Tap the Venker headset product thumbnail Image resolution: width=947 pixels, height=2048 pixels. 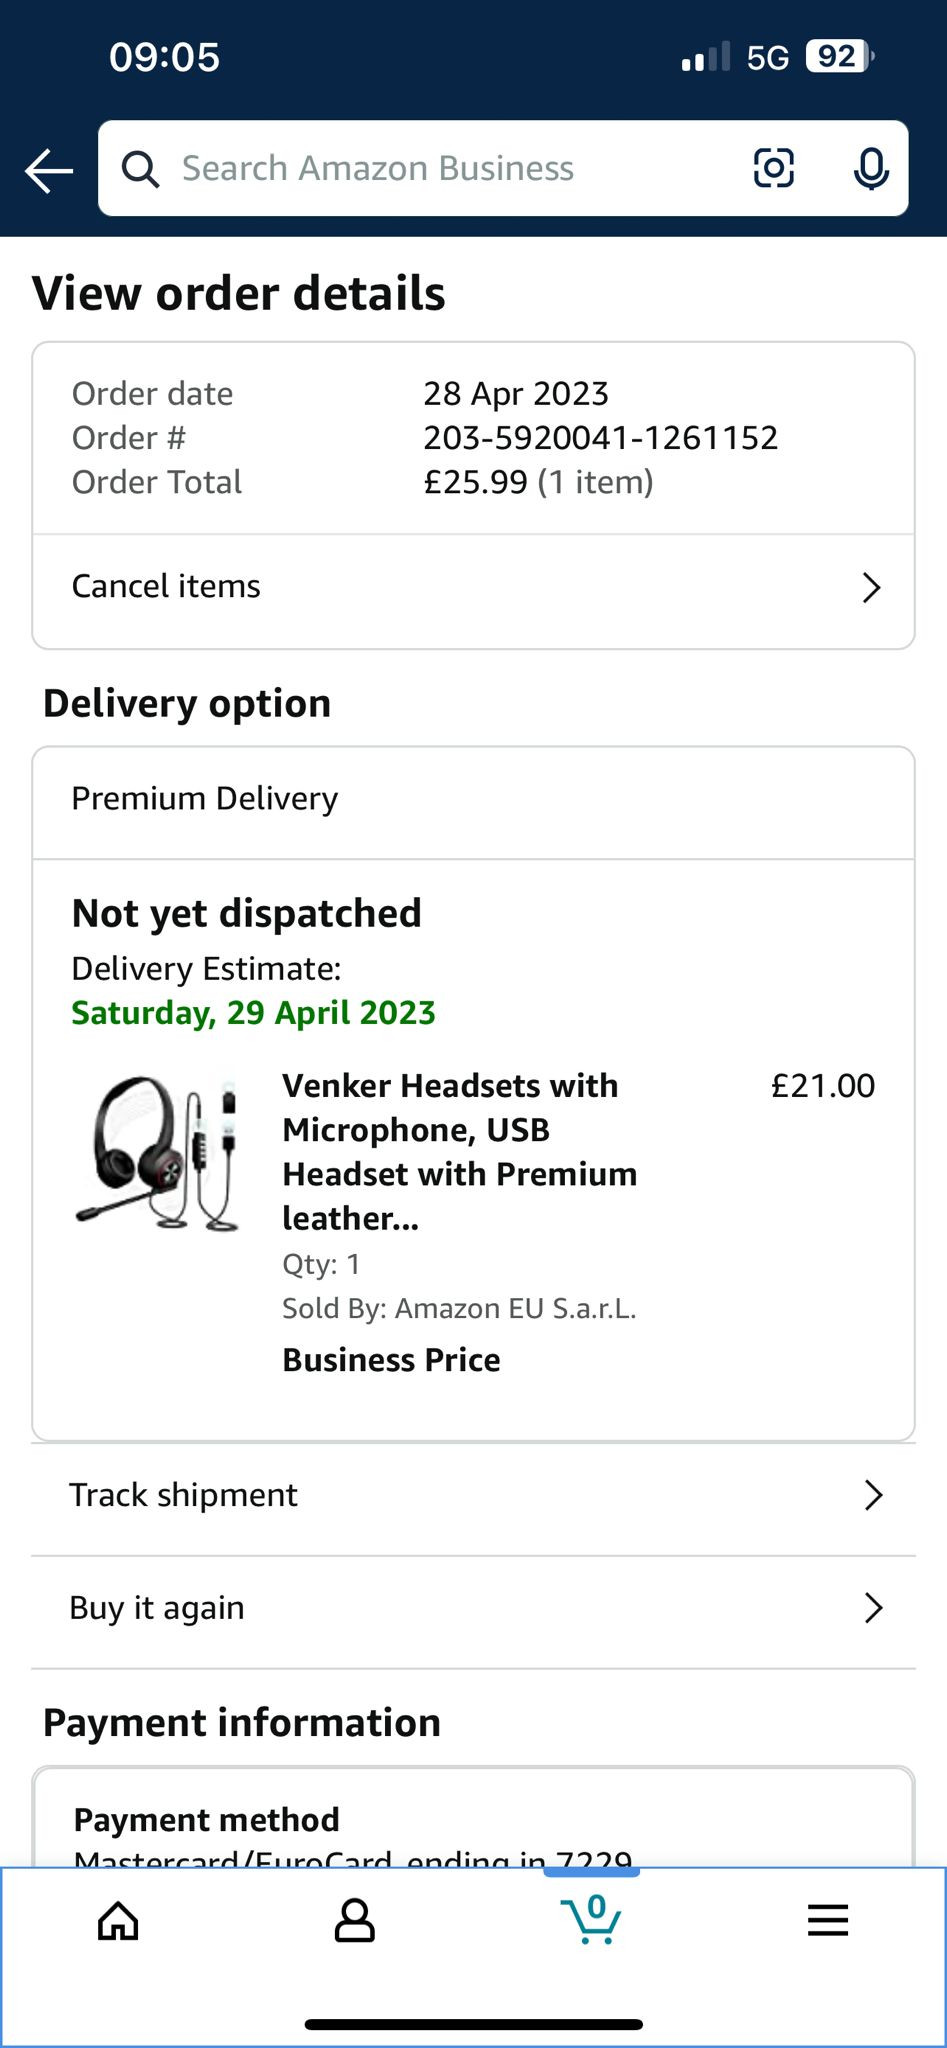click(160, 1153)
